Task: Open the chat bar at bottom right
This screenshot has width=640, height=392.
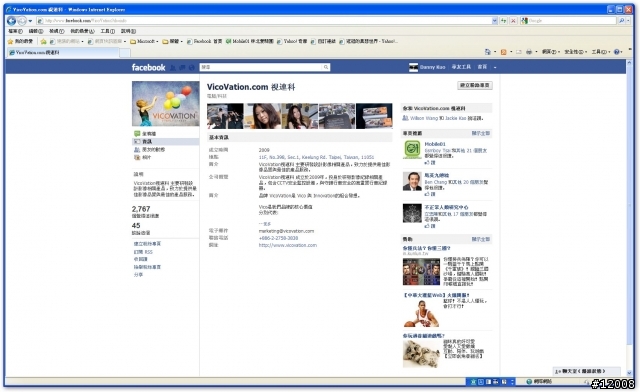Action: 586,371
